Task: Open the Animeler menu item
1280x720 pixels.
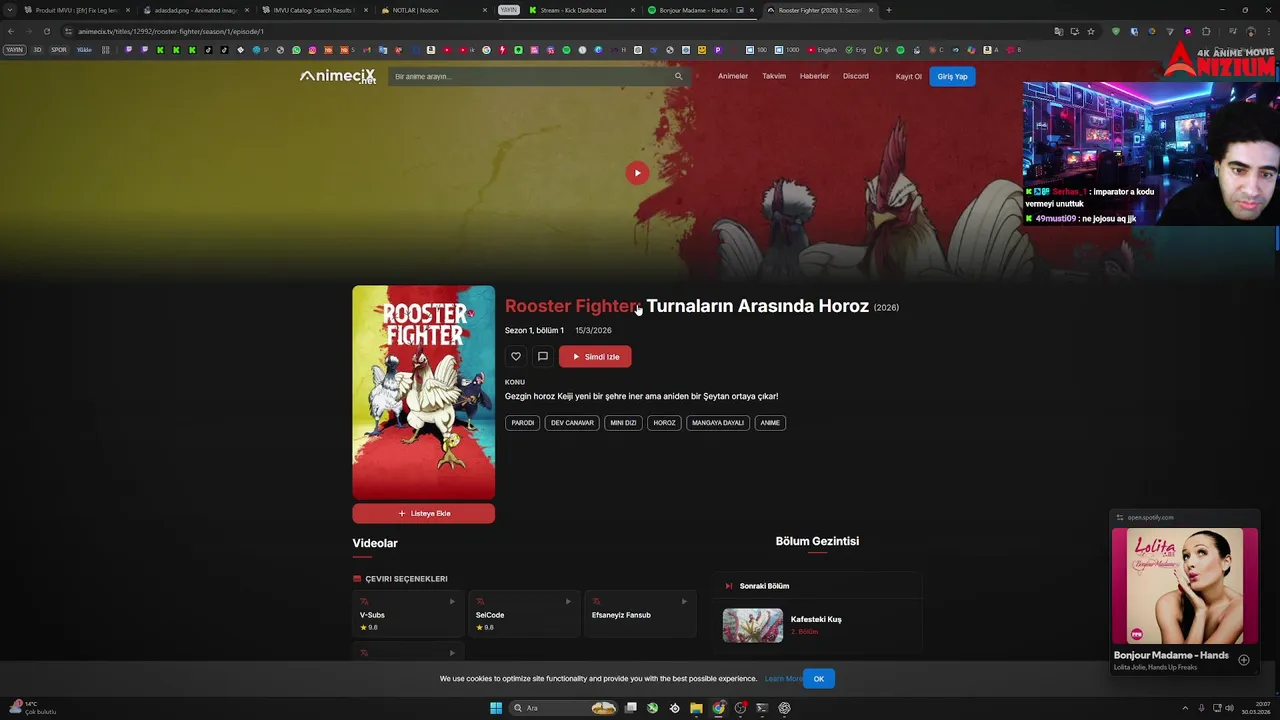Action: [733, 76]
